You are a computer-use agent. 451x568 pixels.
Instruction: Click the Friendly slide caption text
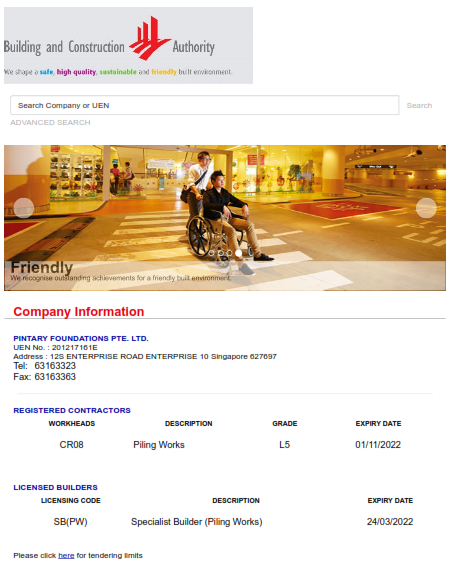click(x=120, y=278)
